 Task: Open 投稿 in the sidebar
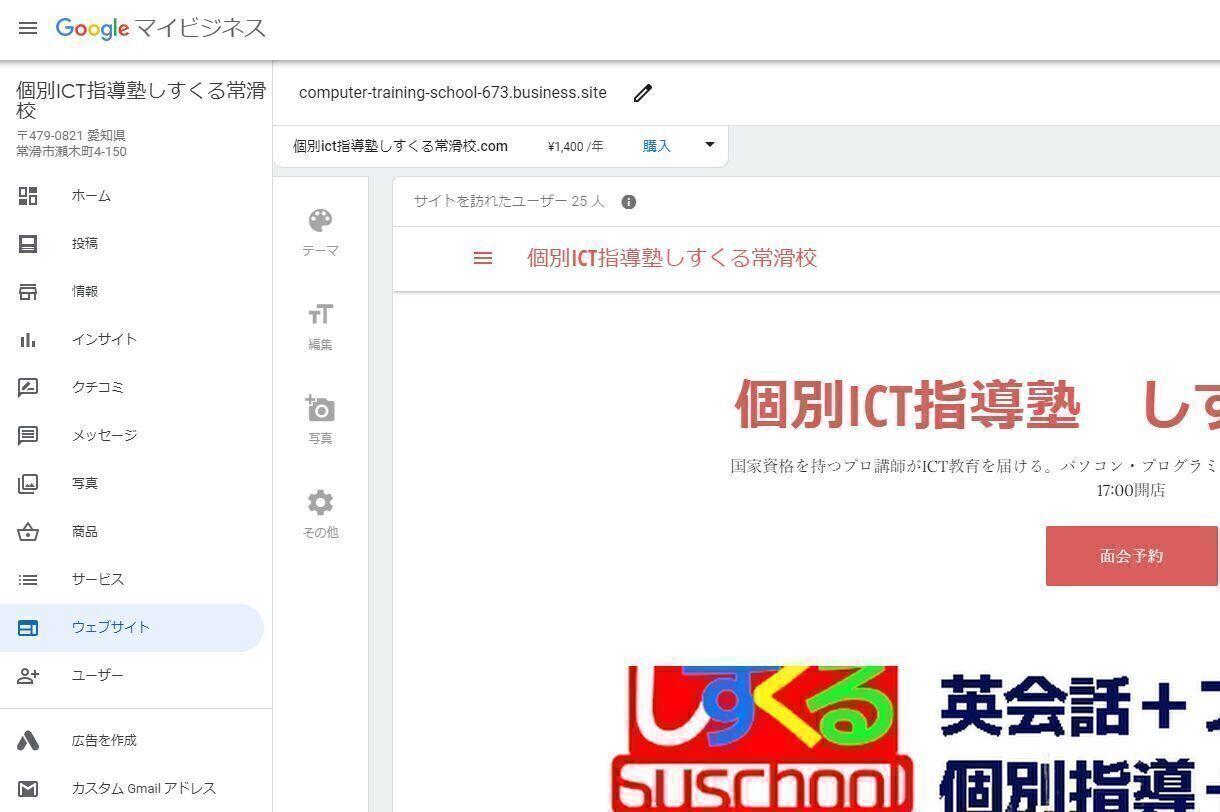[84, 244]
